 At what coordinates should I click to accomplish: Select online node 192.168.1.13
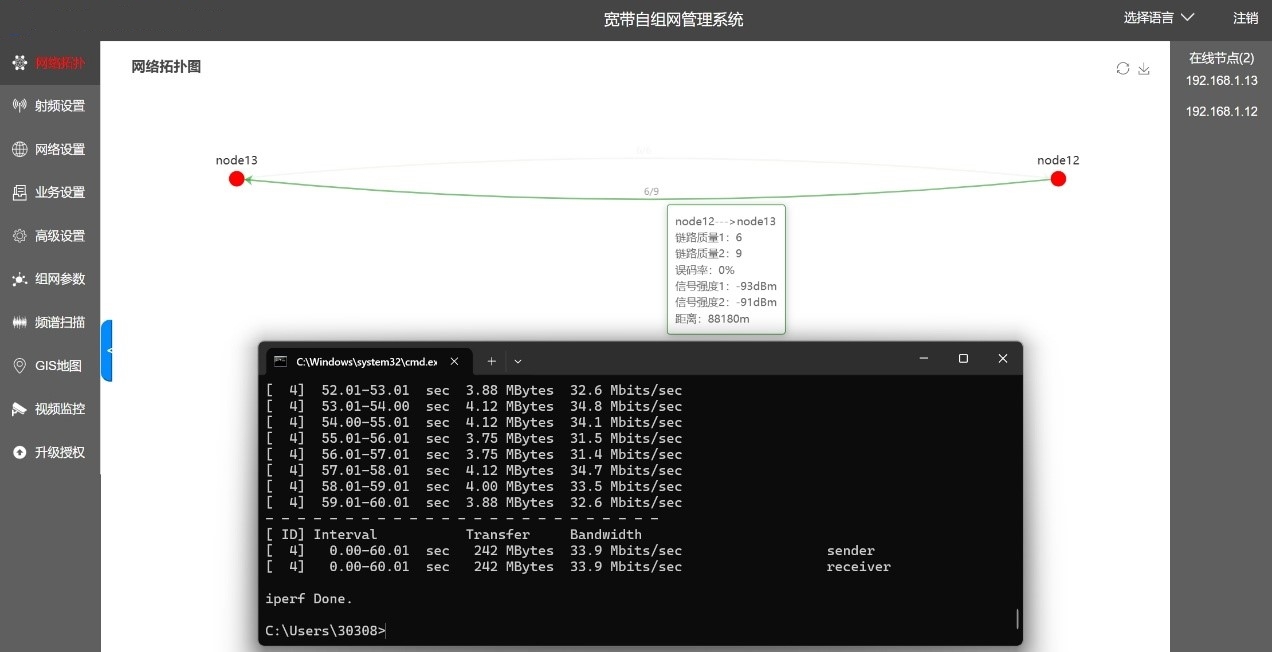tap(1222, 80)
